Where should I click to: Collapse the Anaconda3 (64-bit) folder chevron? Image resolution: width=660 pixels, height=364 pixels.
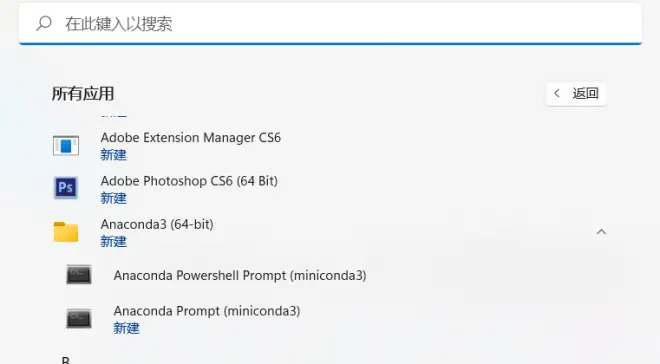pos(601,232)
